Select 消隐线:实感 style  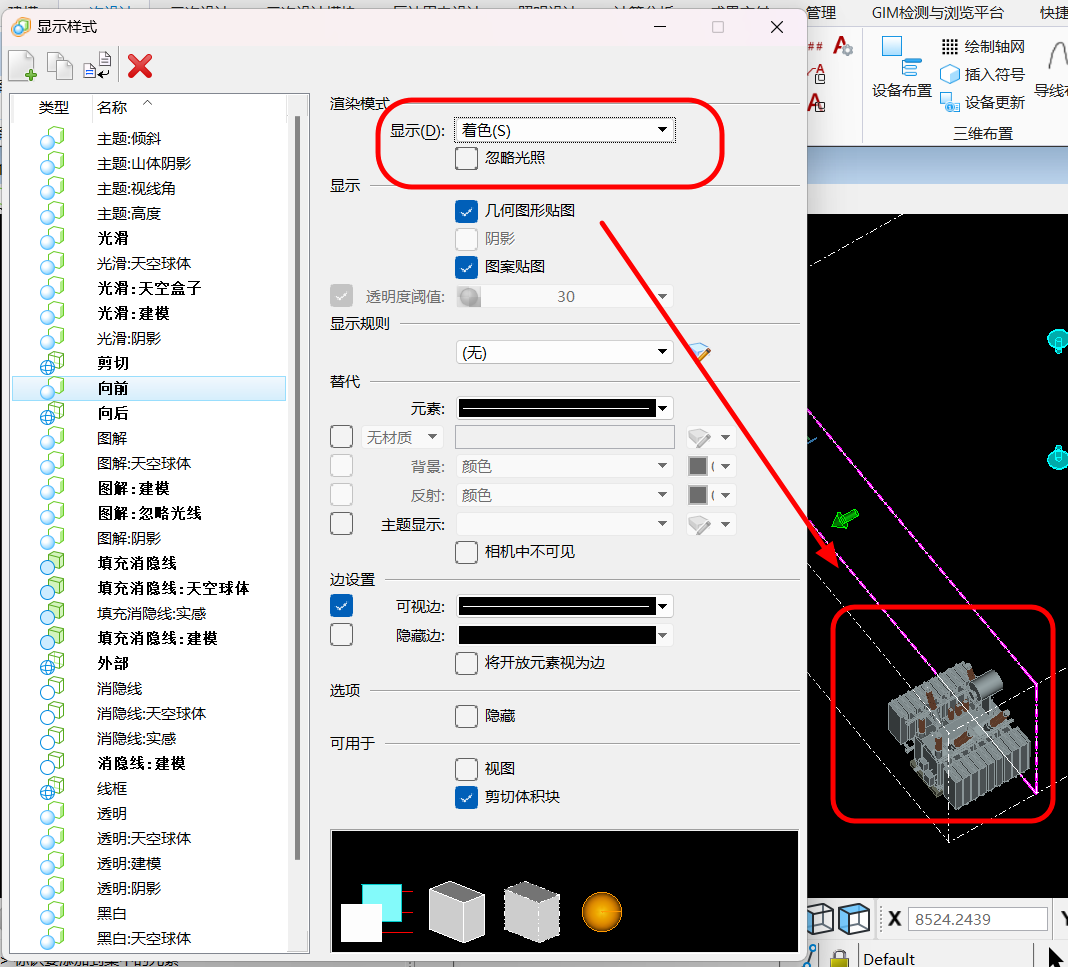point(136,739)
